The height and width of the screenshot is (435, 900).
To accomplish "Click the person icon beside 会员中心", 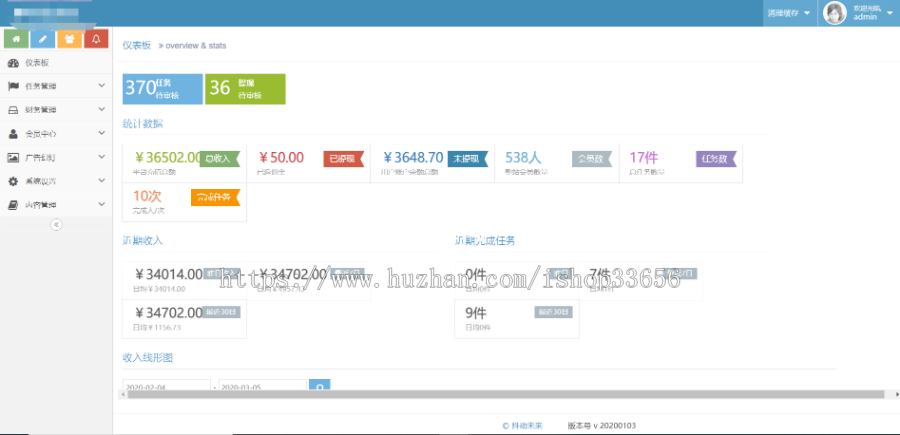I will [x=13, y=134].
